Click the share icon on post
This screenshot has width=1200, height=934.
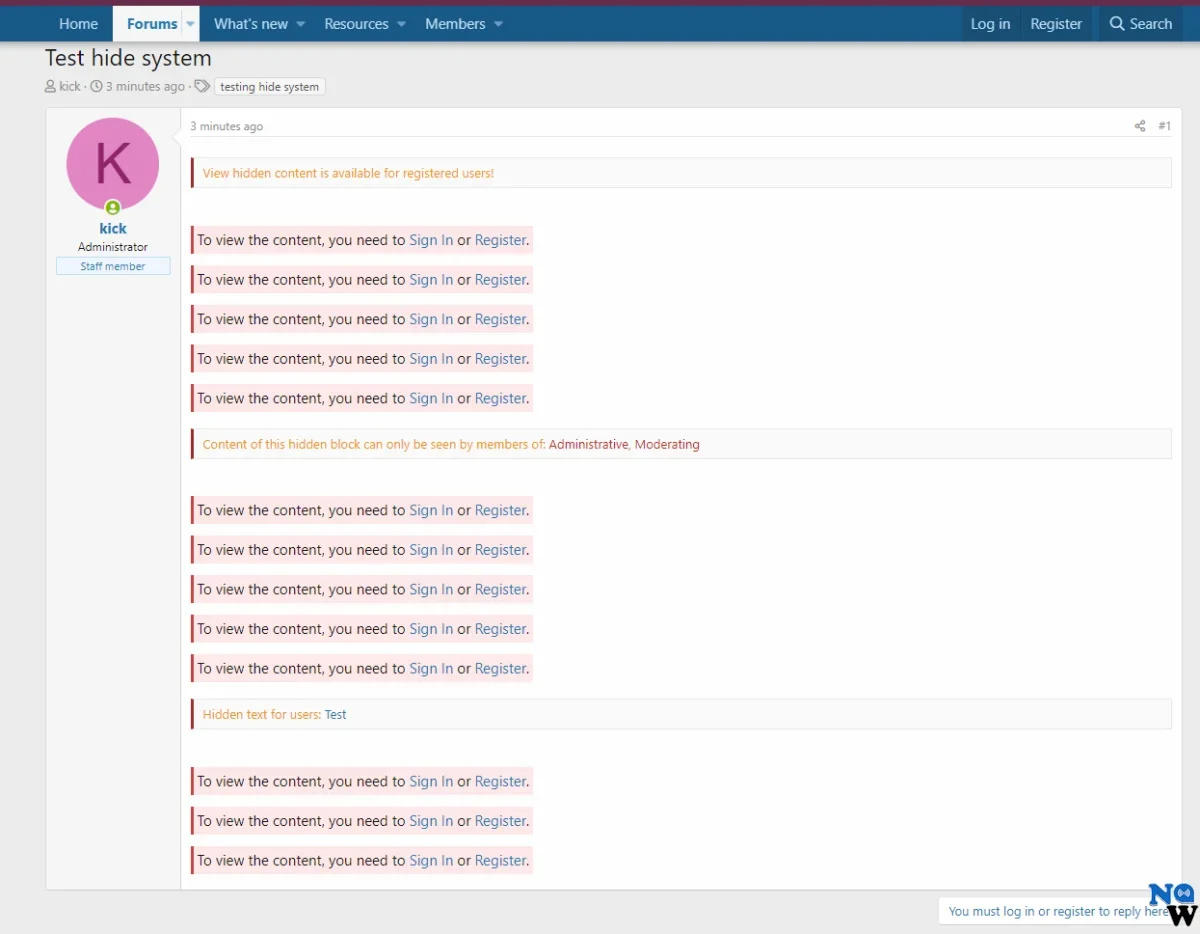1139,126
